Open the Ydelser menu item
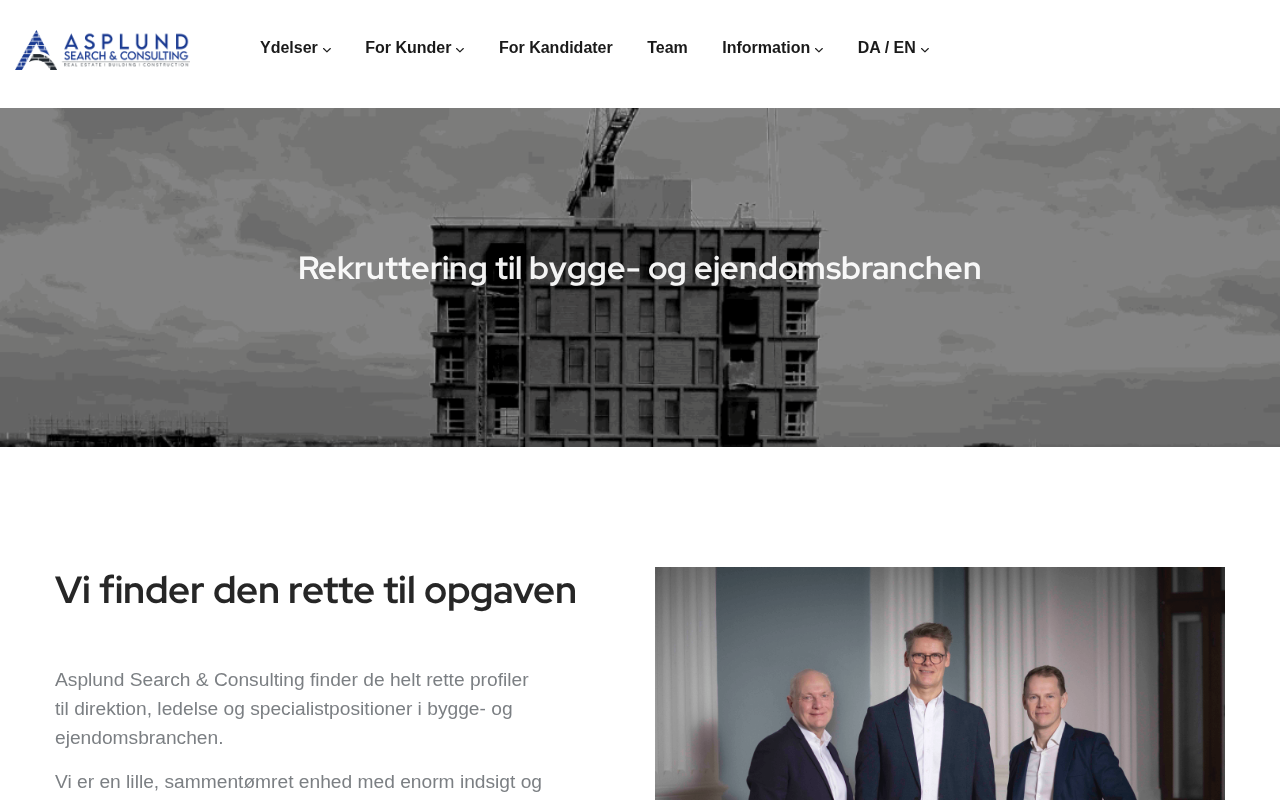This screenshot has width=1280, height=800. (289, 48)
